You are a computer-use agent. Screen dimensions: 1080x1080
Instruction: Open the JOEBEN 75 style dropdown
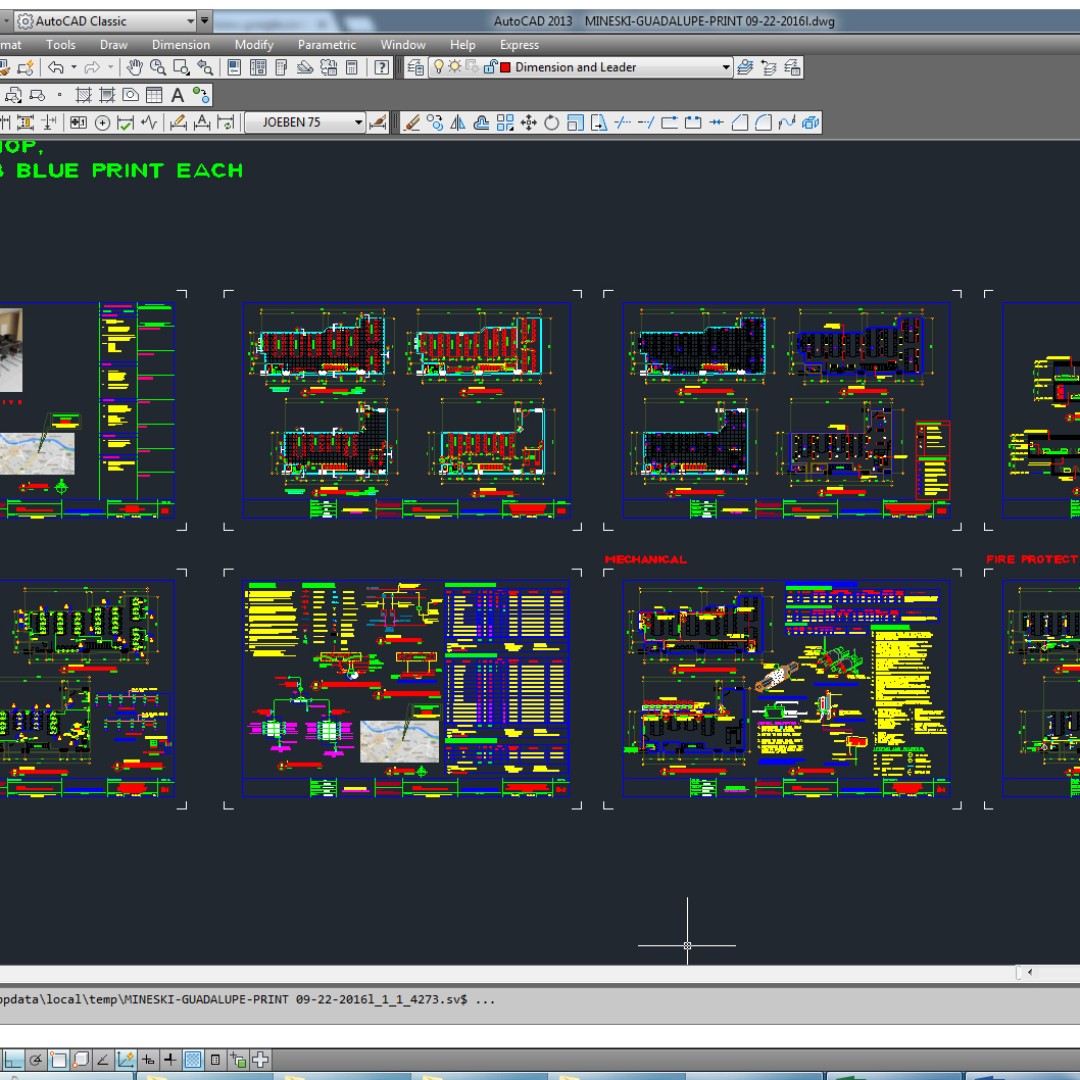click(359, 123)
